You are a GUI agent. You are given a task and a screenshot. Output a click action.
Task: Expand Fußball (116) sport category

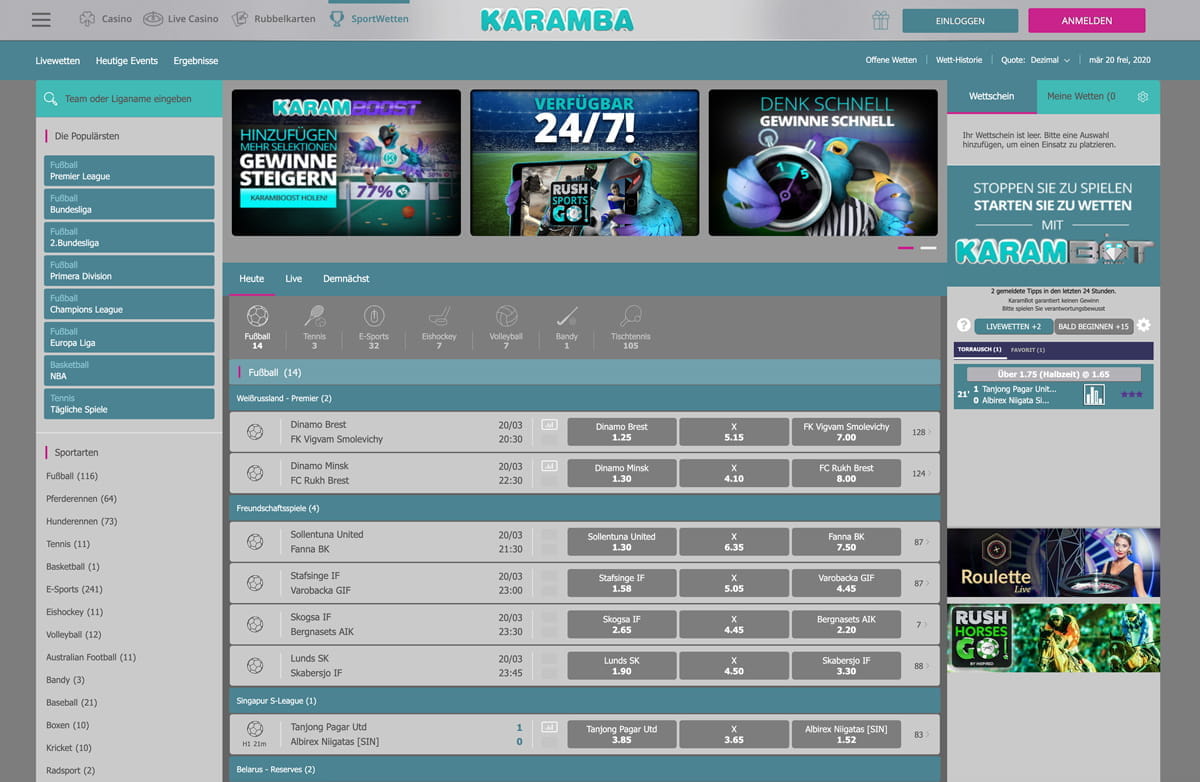point(72,476)
